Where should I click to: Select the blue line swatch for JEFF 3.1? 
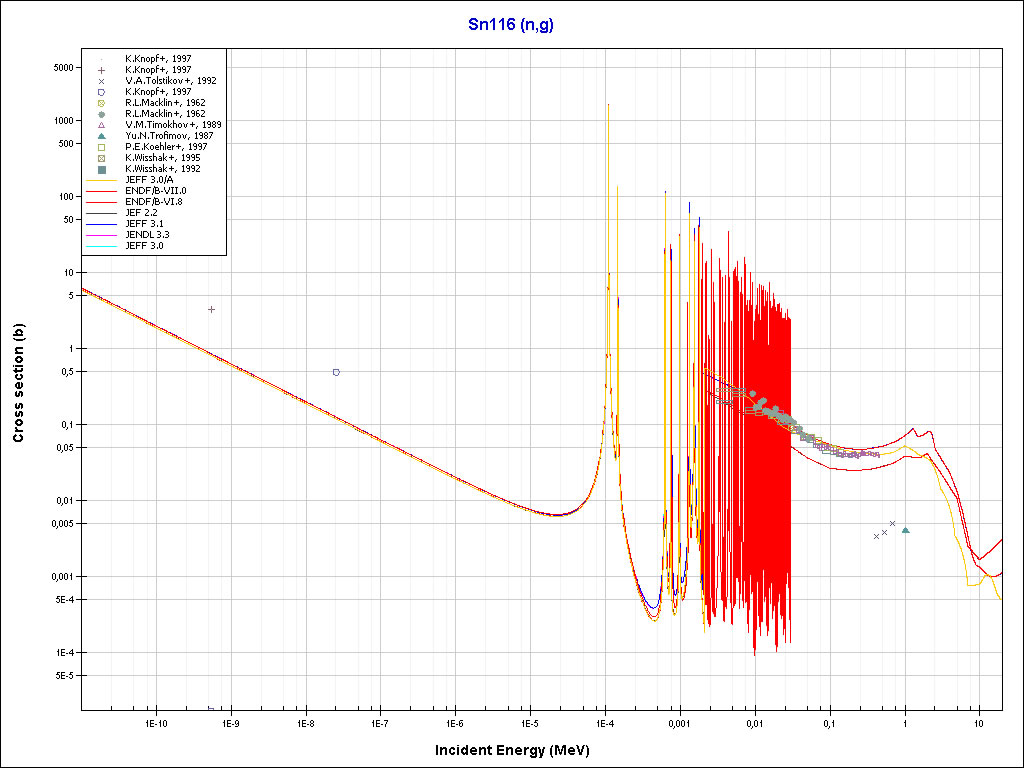tap(101, 224)
